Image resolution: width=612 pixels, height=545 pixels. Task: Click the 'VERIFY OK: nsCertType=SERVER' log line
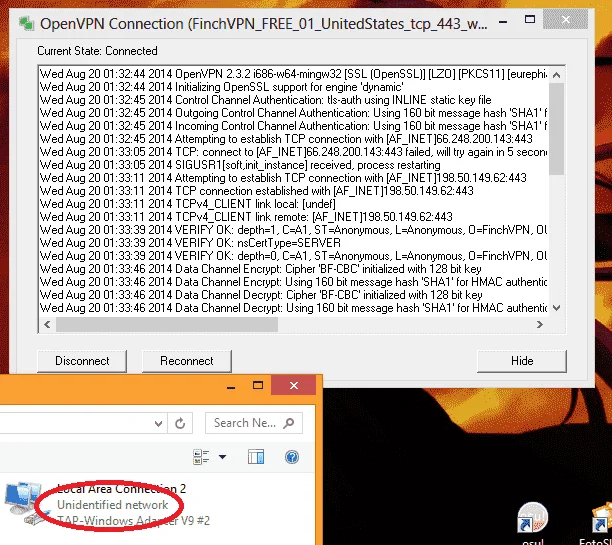coord(190,243)
